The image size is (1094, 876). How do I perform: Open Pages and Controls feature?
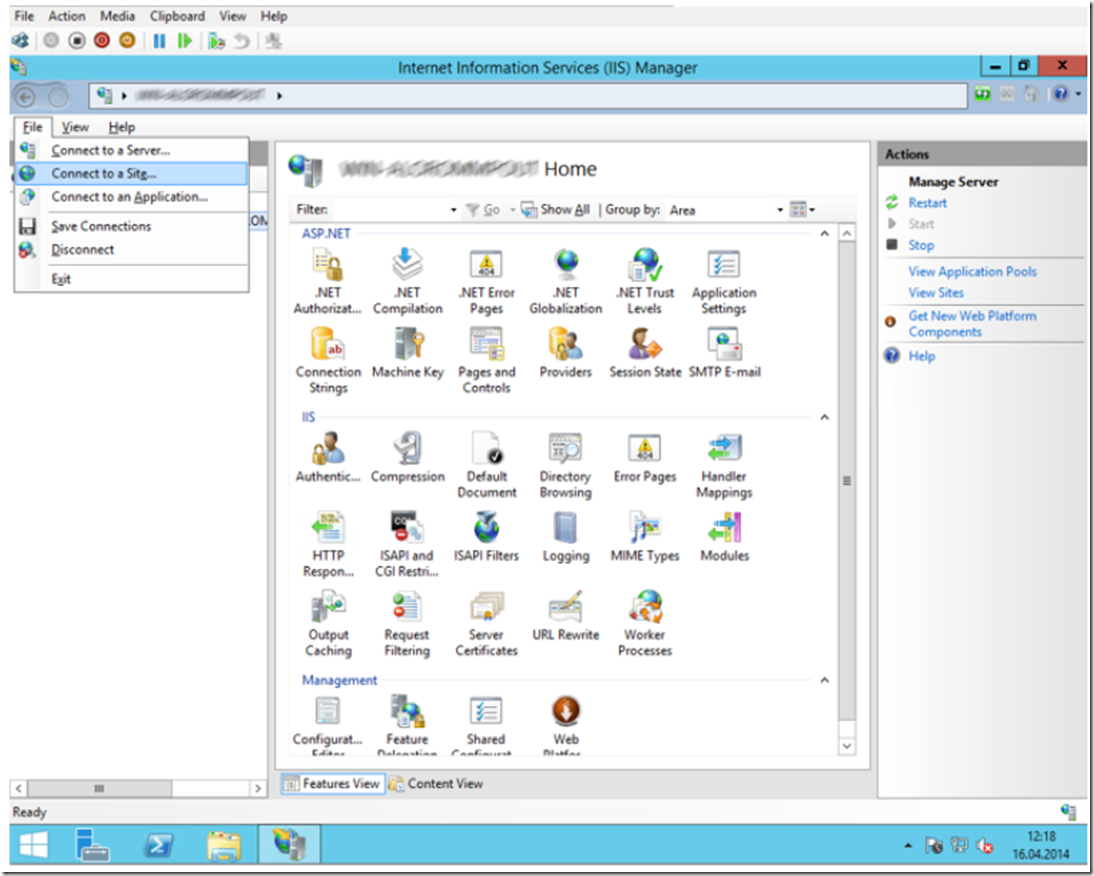(x=486, y=361)
